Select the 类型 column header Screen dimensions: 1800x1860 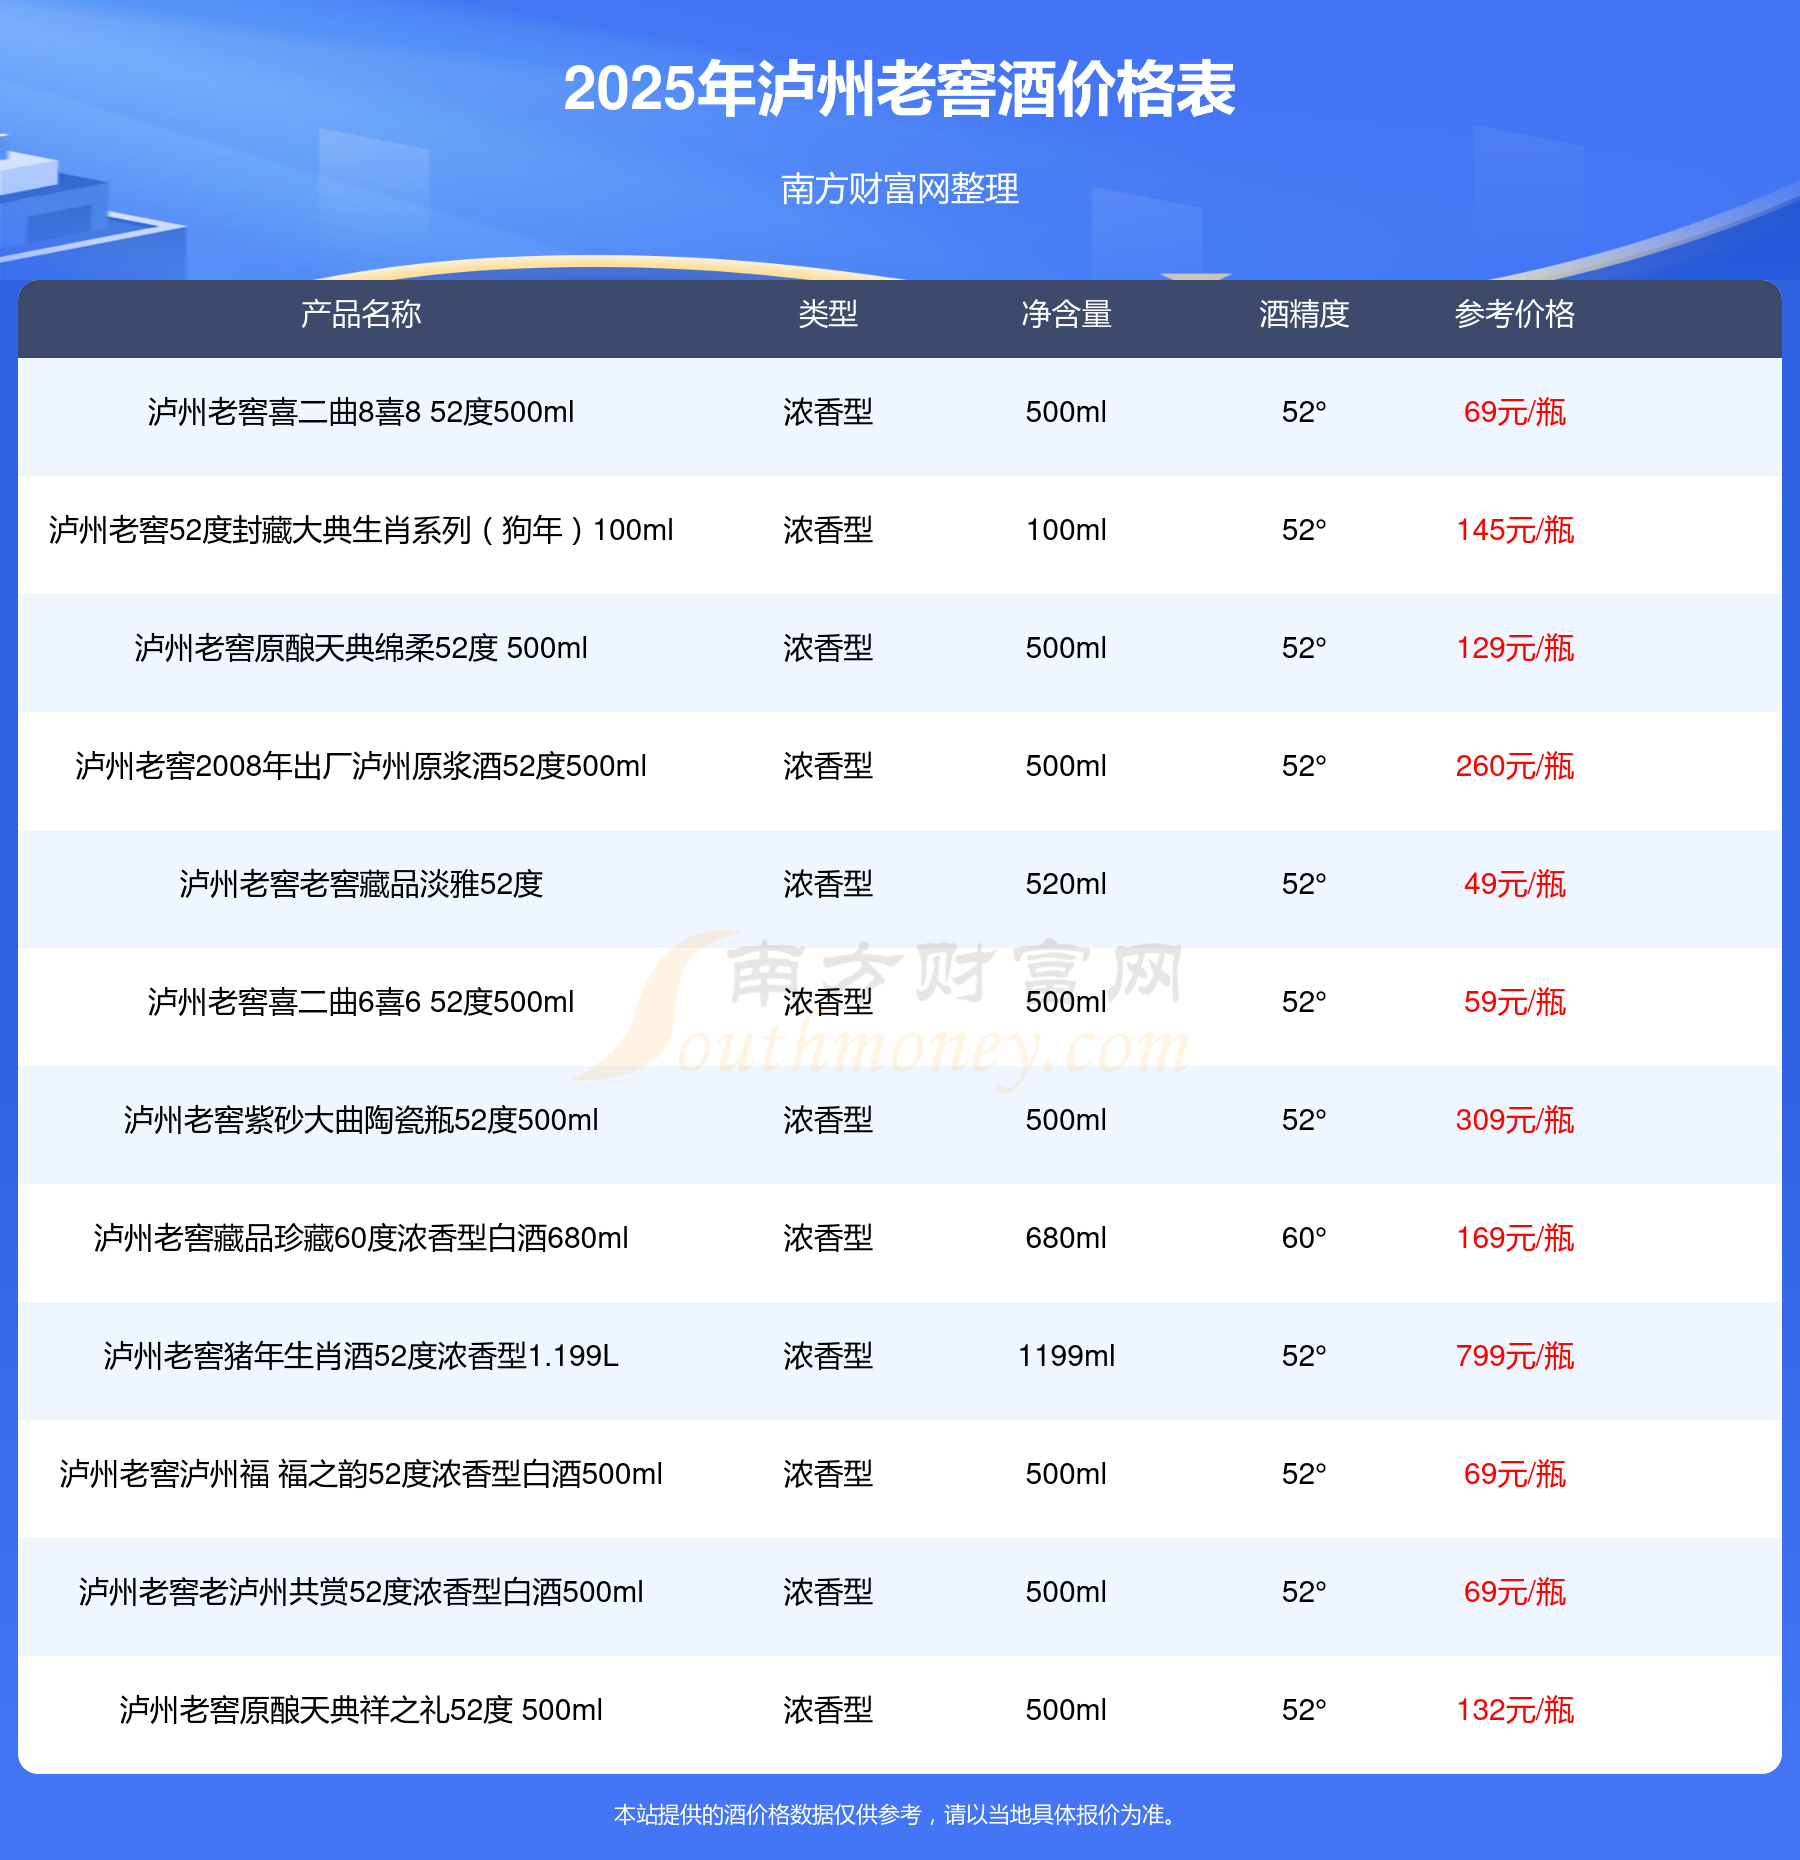[x=828, y=315]
